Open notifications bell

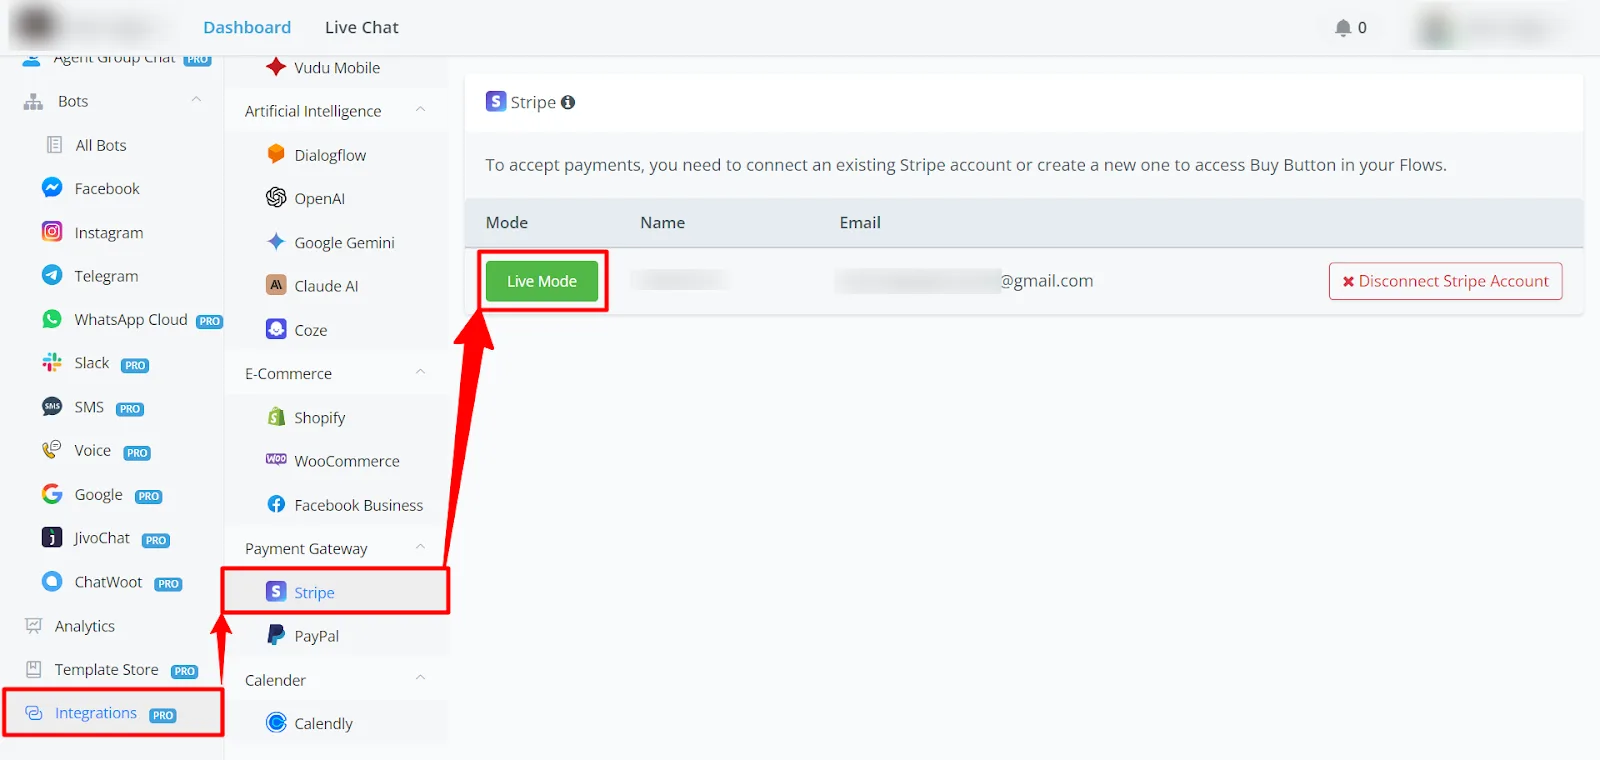coord(1343,28)
